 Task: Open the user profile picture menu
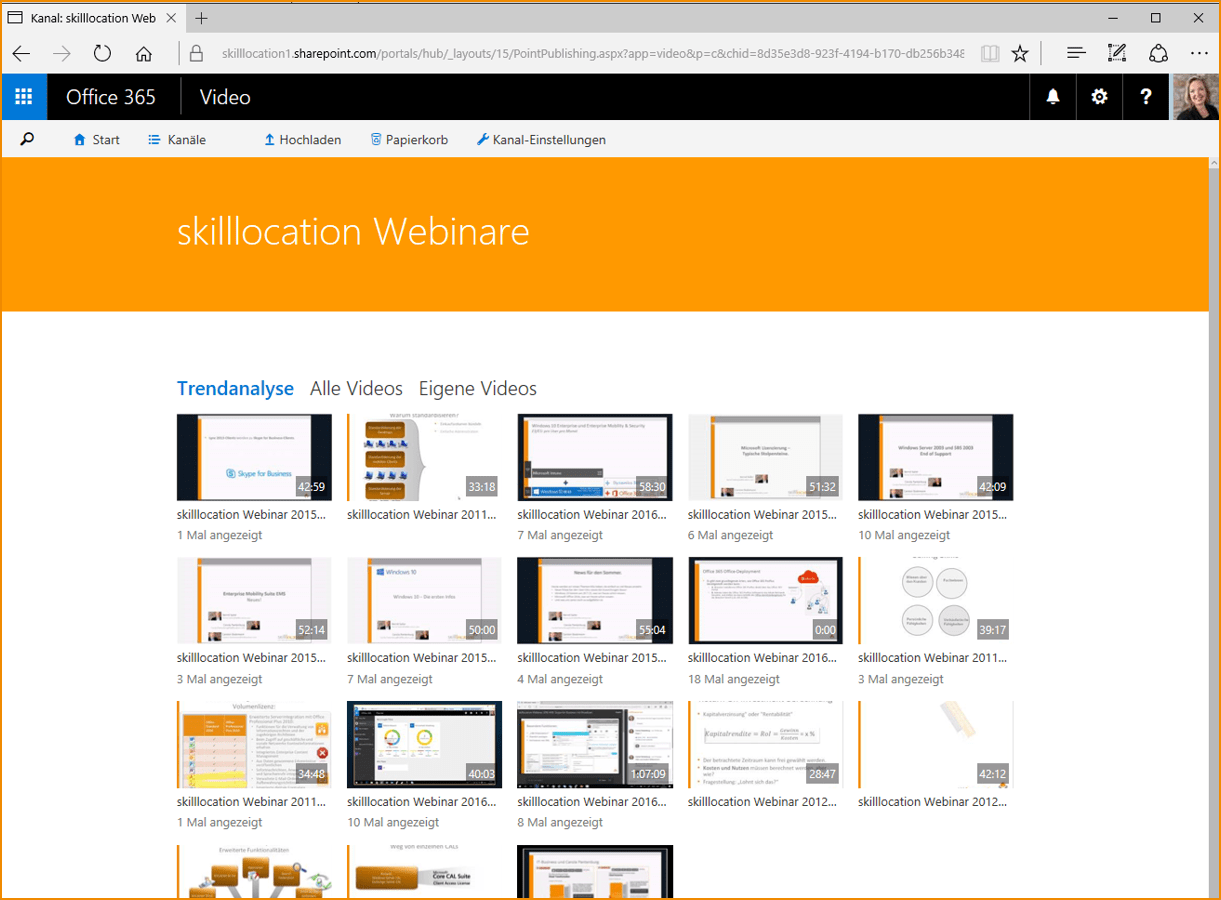(1195, 97)
